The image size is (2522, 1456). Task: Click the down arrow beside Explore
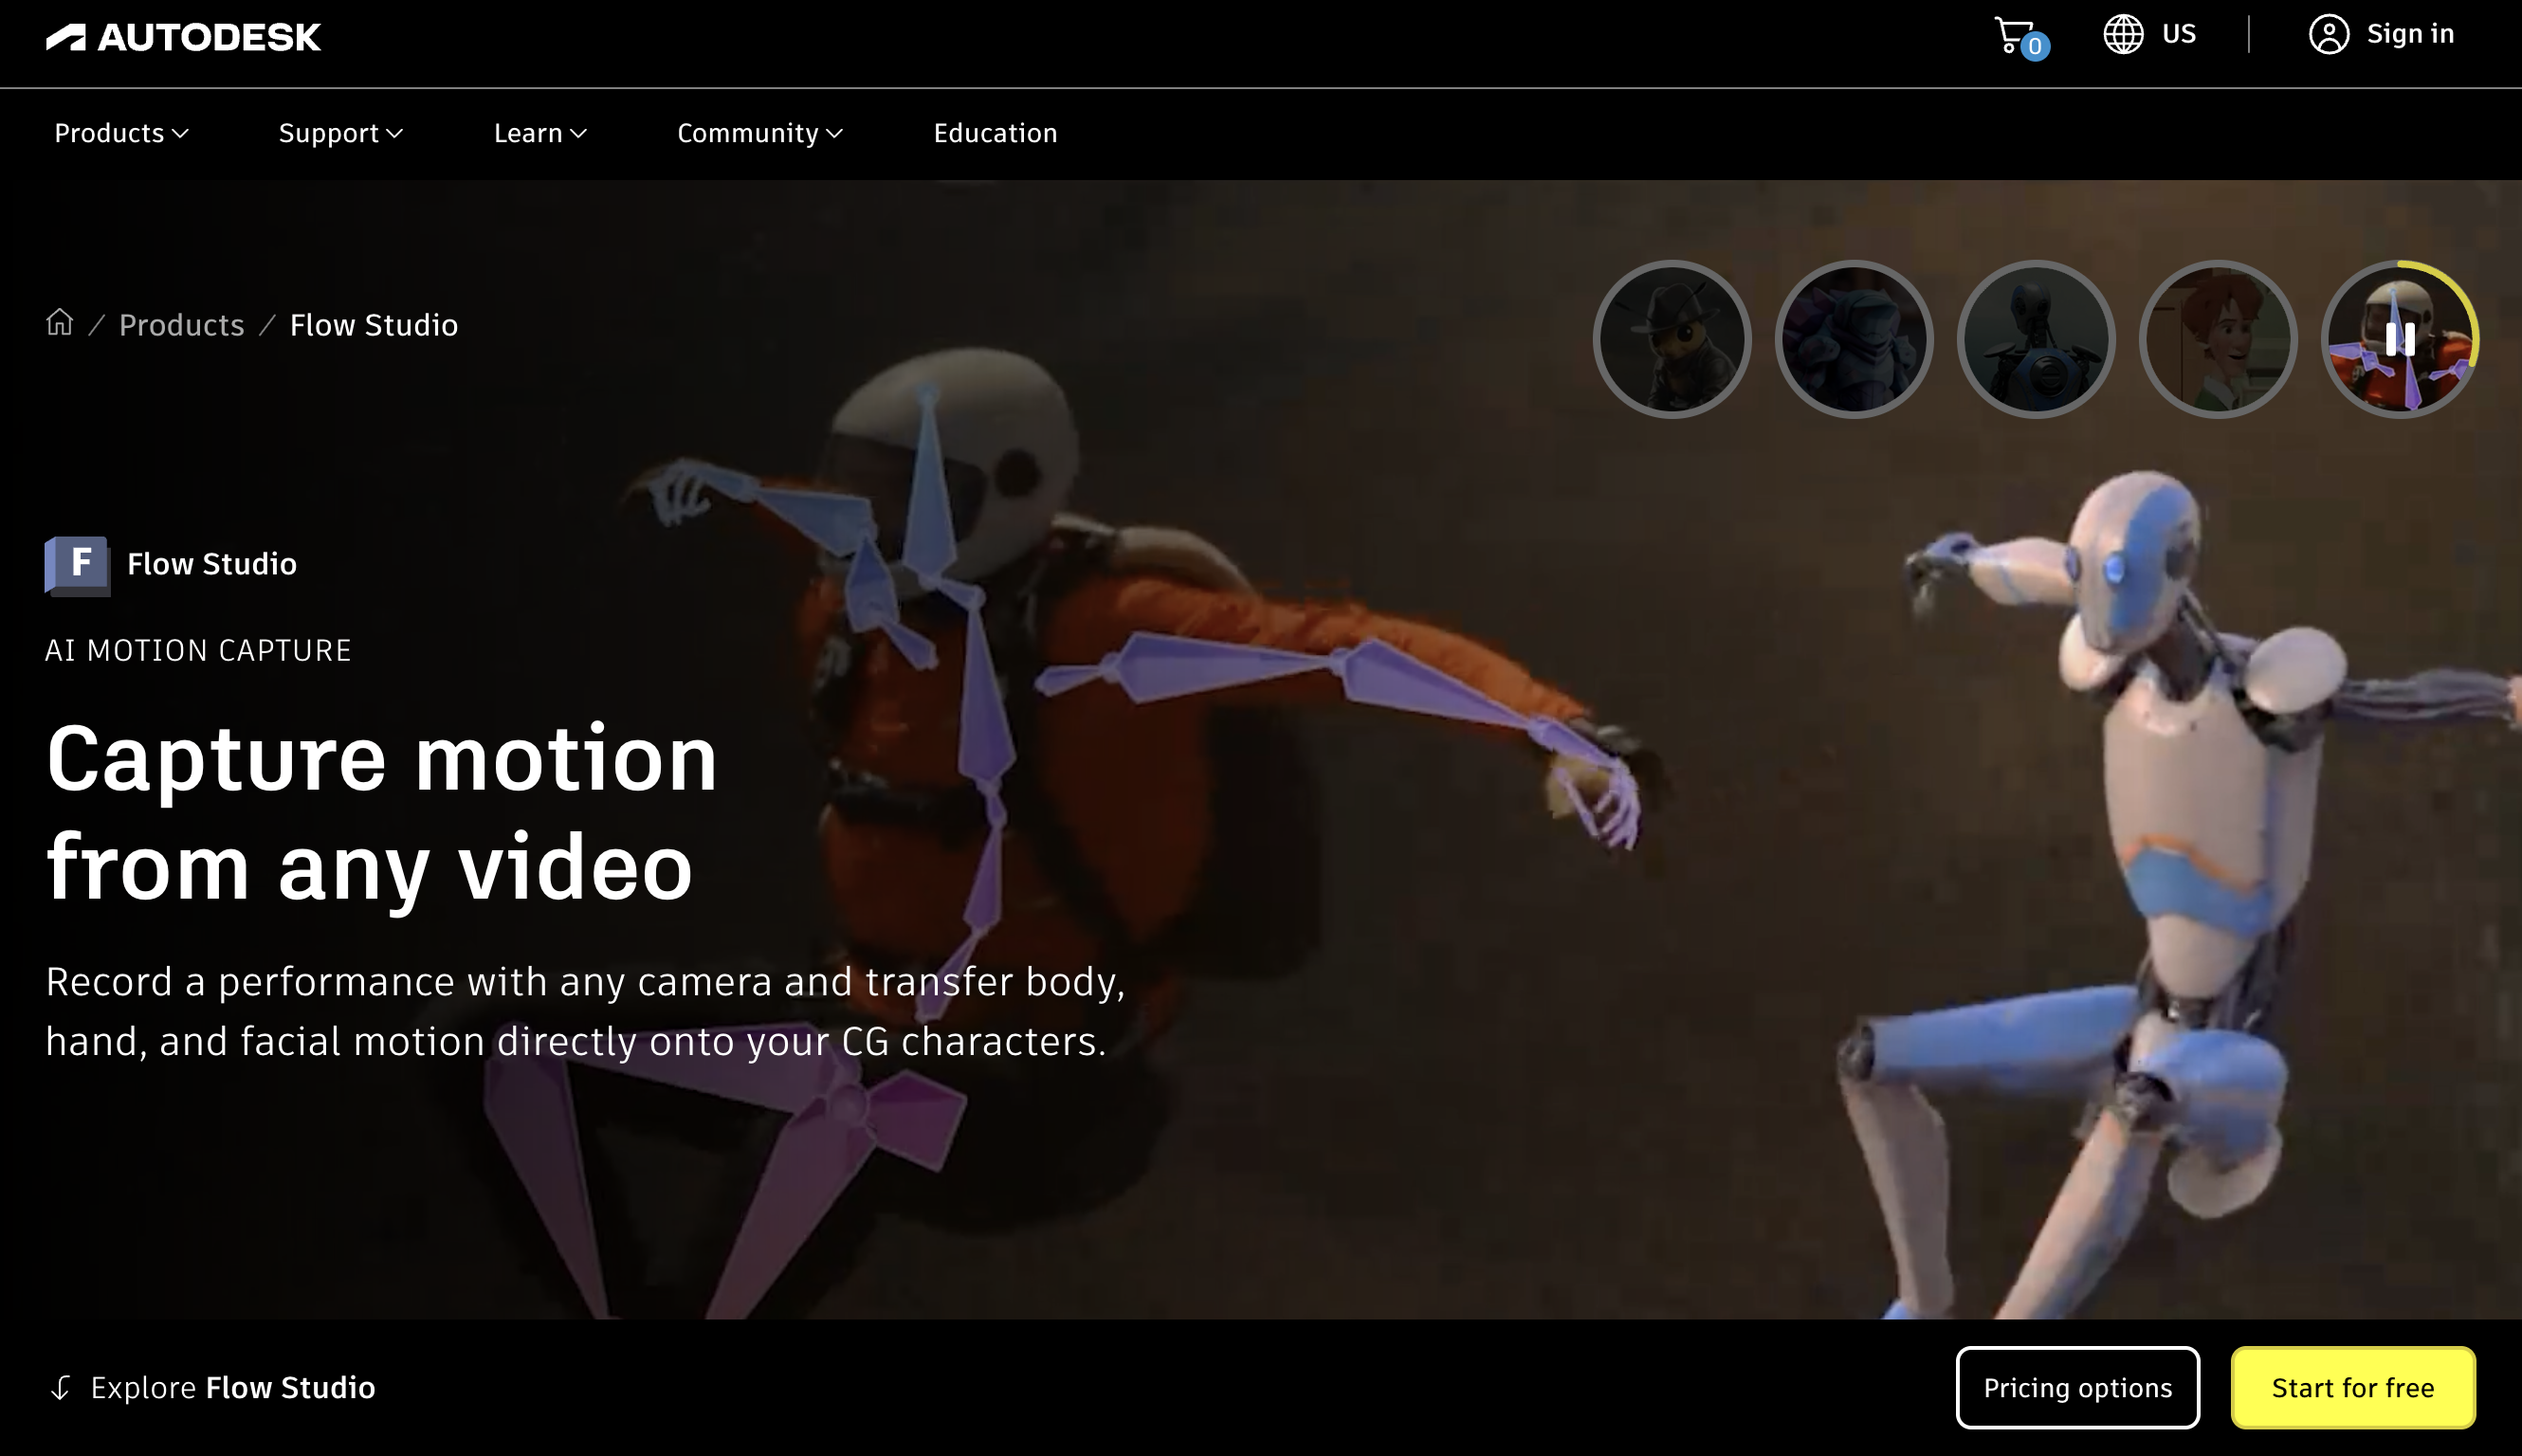pyautogui.click(x=60, y=1387)
